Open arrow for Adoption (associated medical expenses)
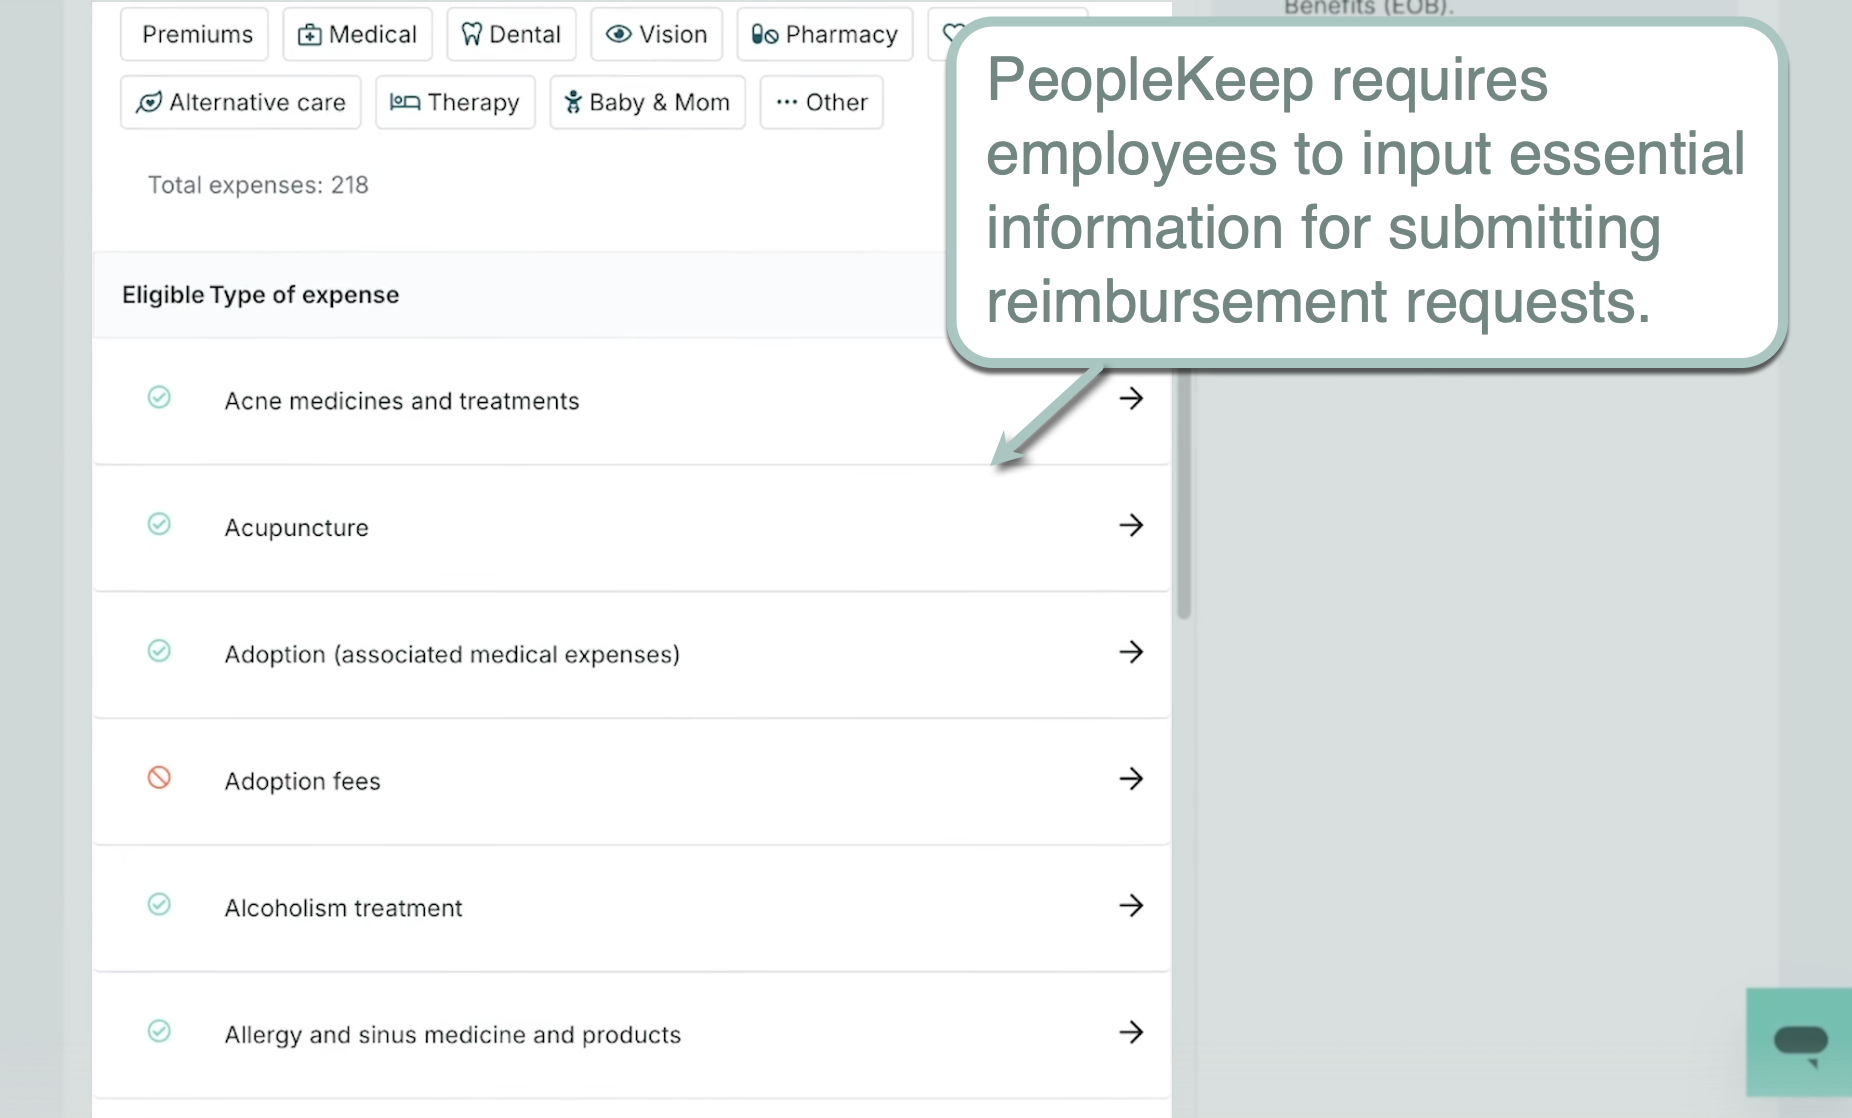Screen dimensions: 1852x1118 point(1131,653)
